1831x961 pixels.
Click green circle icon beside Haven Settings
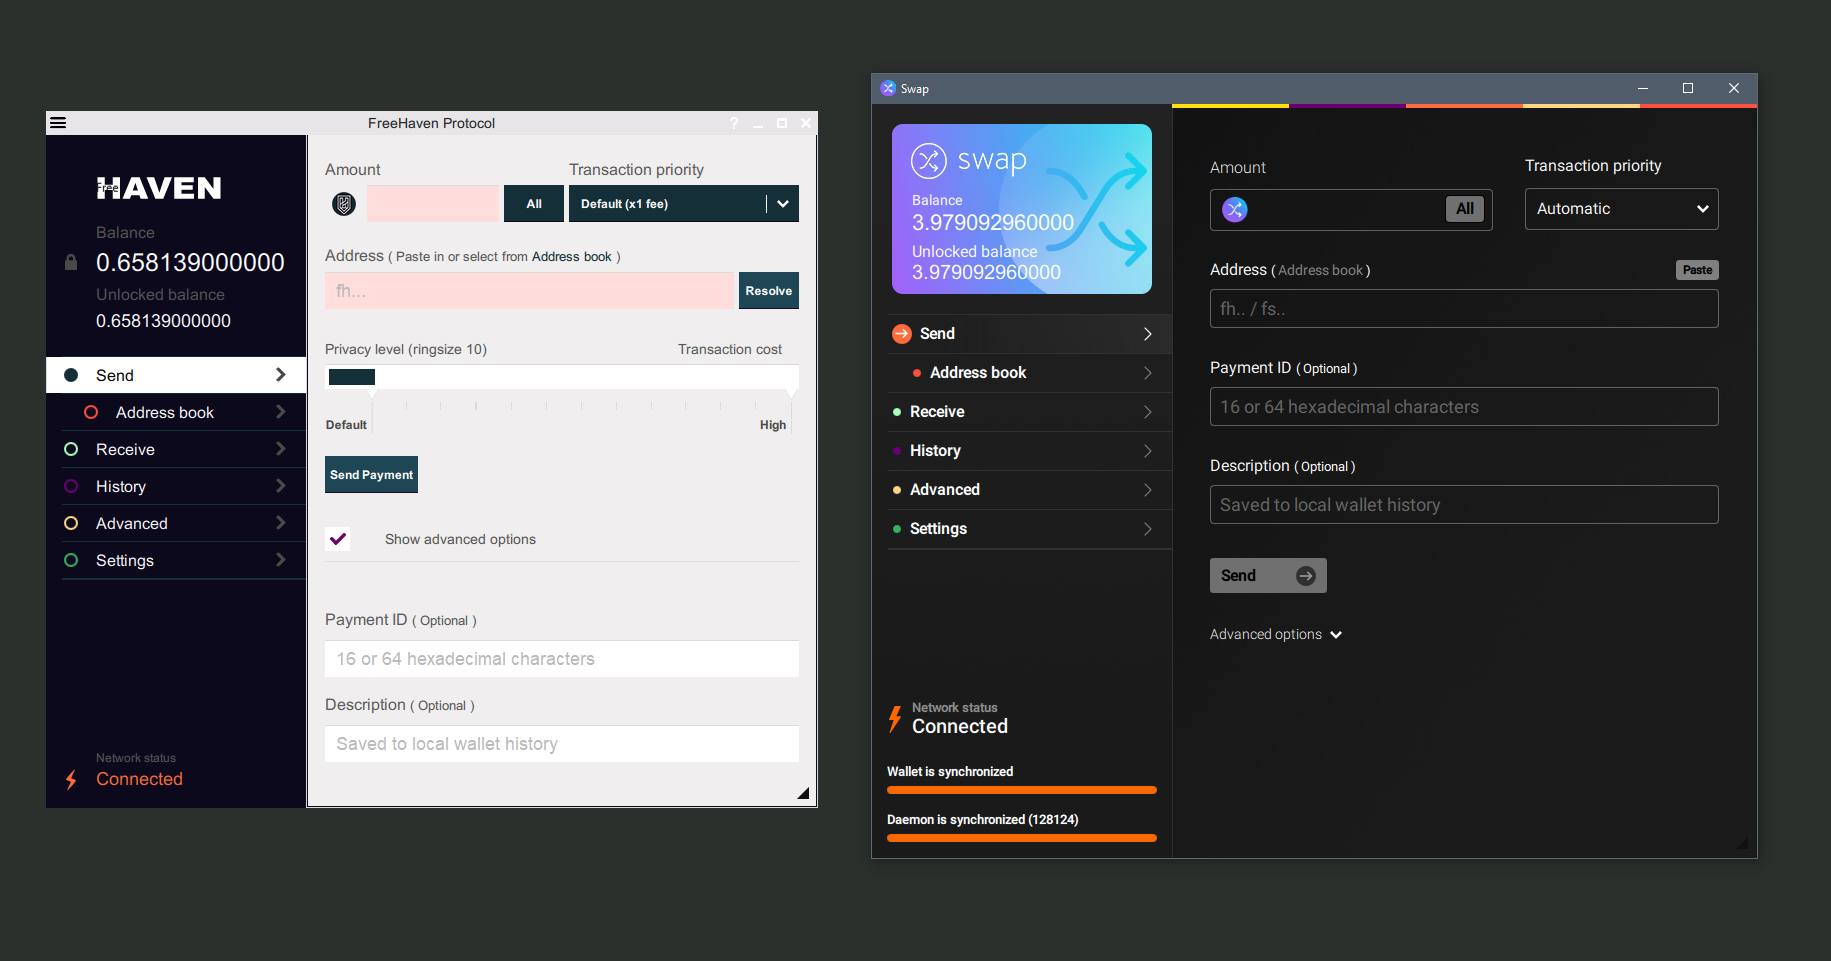[x=71, y=560]
